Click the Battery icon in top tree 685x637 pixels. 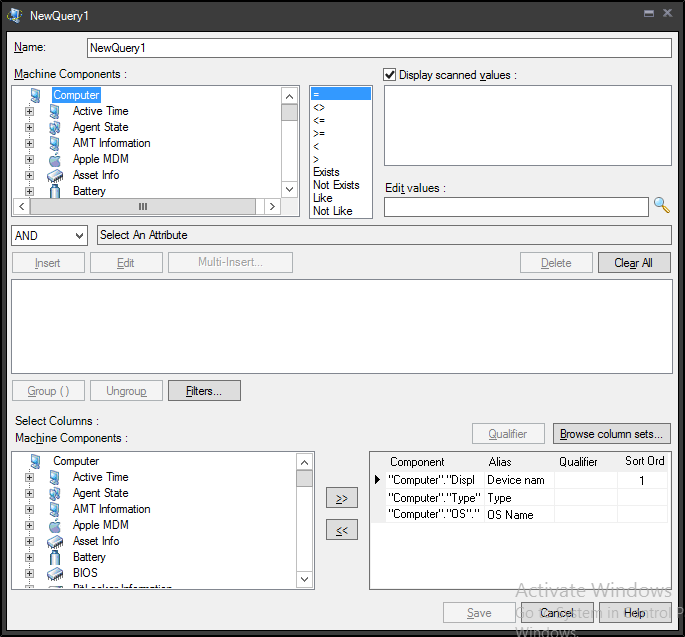[x=54, y=191]
